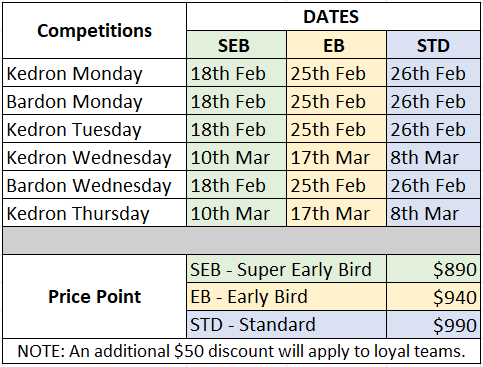
Task: Click the Kedron Tuesday cell
Action: 95,129
